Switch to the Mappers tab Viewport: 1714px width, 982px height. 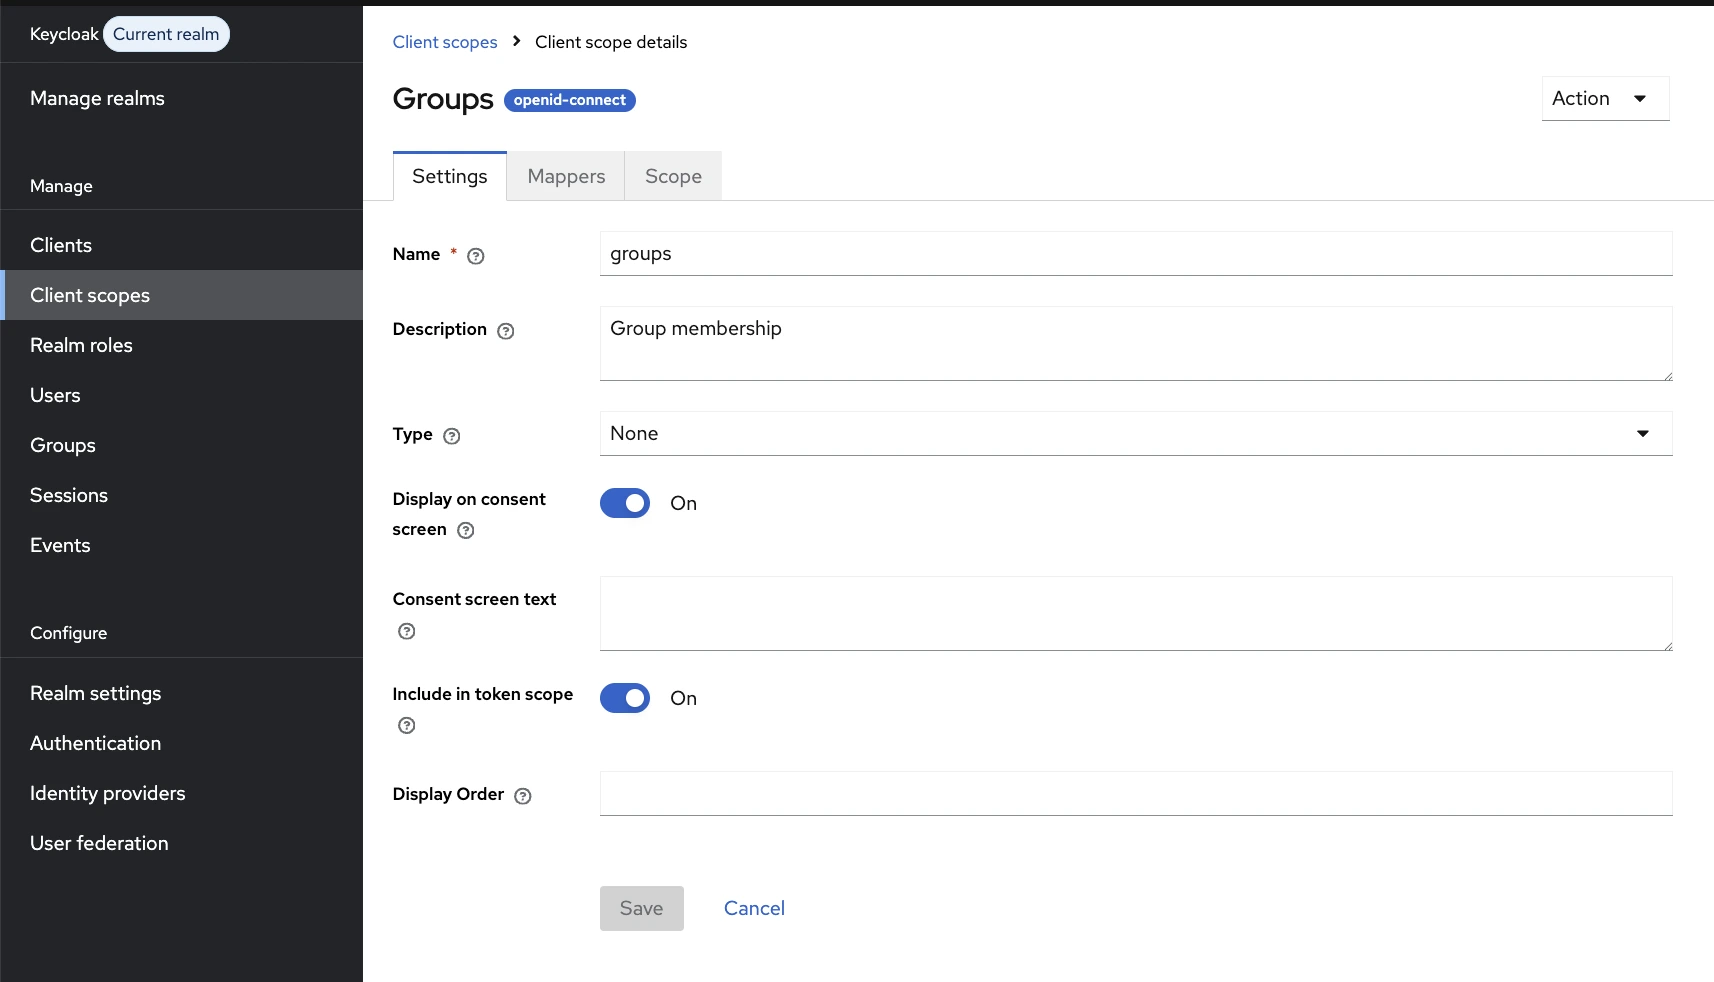click(566, 176)
